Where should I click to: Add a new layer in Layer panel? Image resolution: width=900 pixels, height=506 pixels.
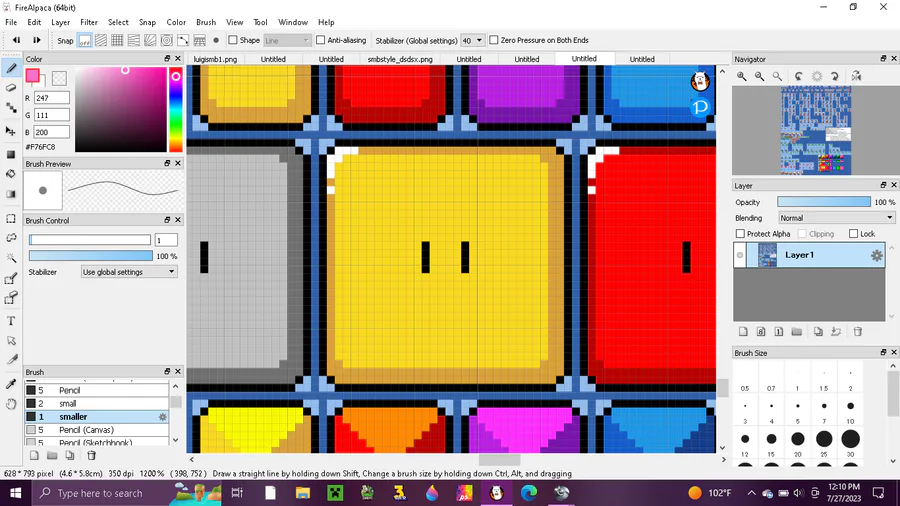743,332
